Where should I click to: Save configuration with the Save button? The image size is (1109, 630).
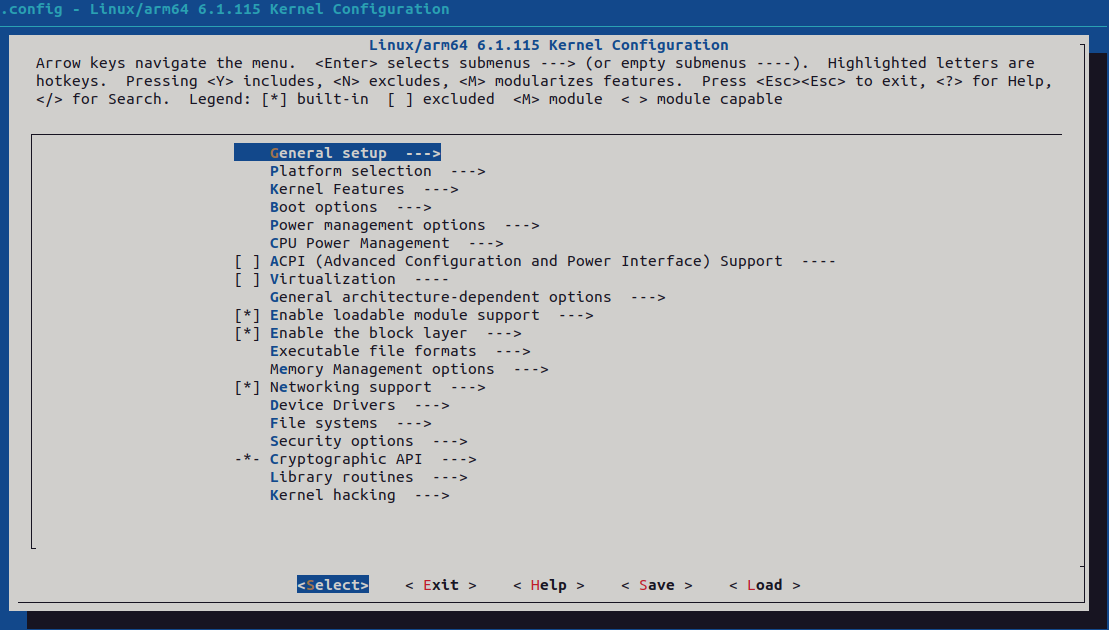click(x=657, y=585)
